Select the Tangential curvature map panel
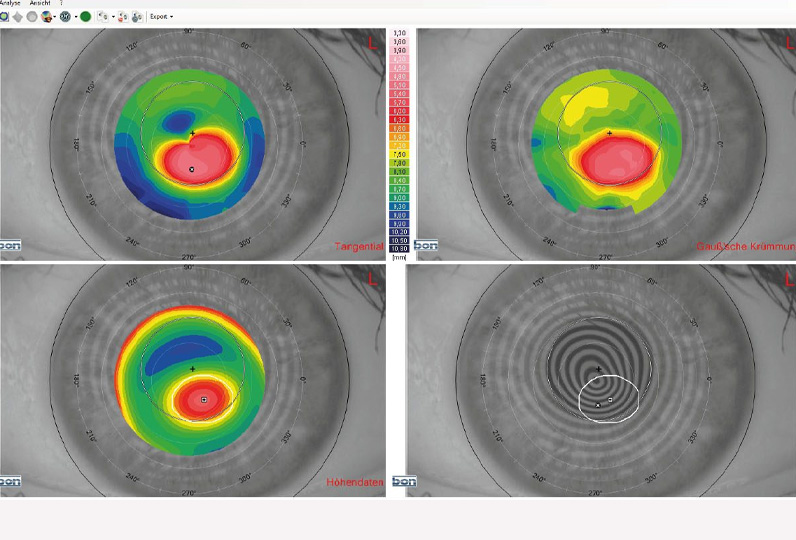796x540 pixels. click(x=193, y=144)
